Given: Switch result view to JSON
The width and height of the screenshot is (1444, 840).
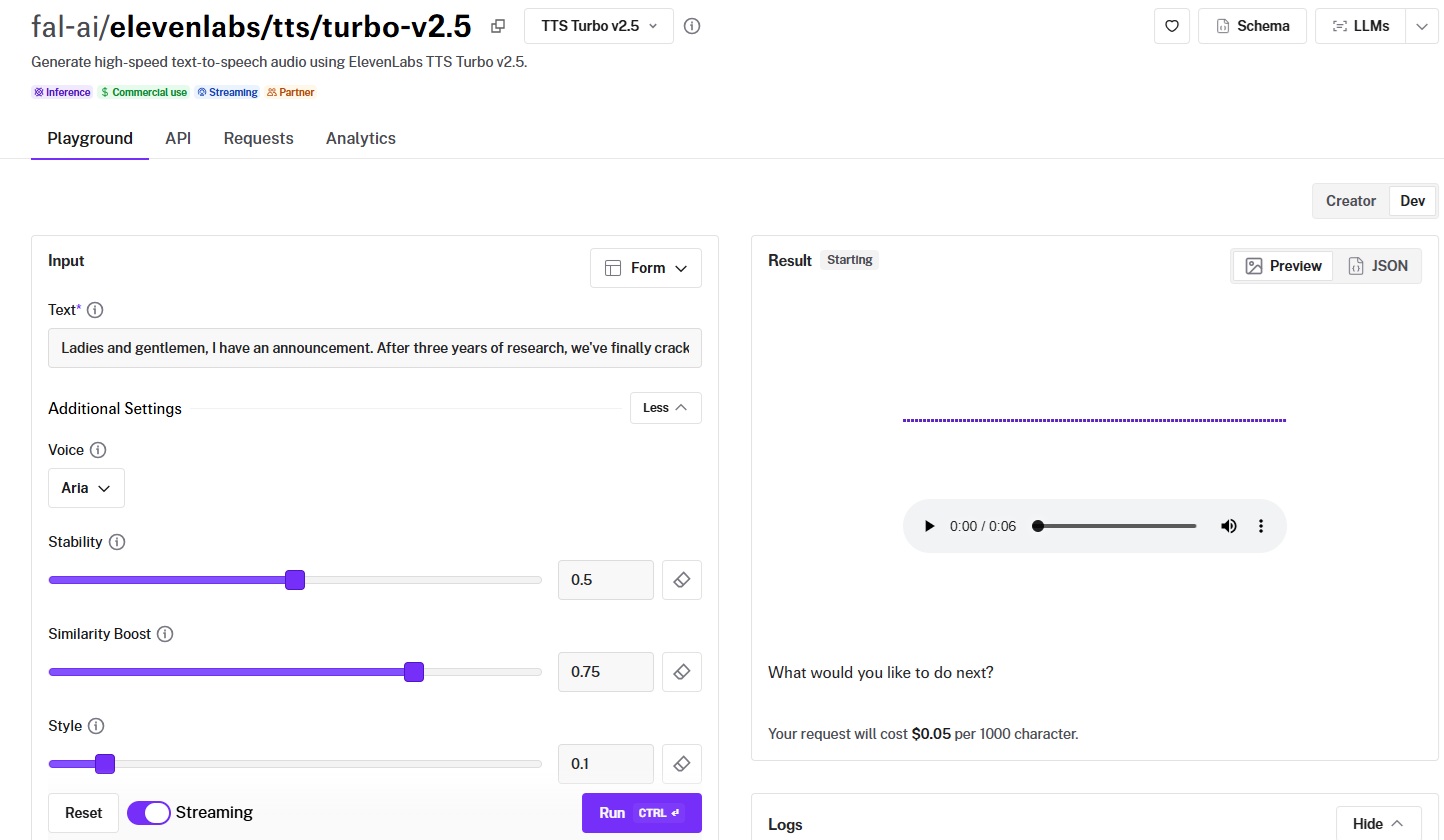Looking at the screenshot, I should pos(1377,266).
